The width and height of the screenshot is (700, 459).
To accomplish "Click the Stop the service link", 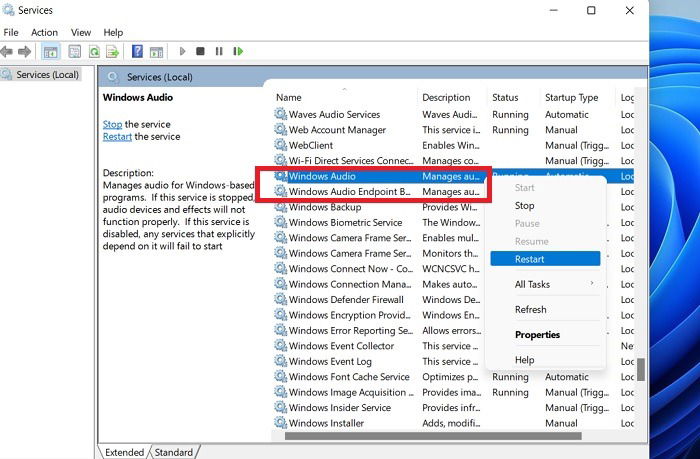I will [112, 124].
